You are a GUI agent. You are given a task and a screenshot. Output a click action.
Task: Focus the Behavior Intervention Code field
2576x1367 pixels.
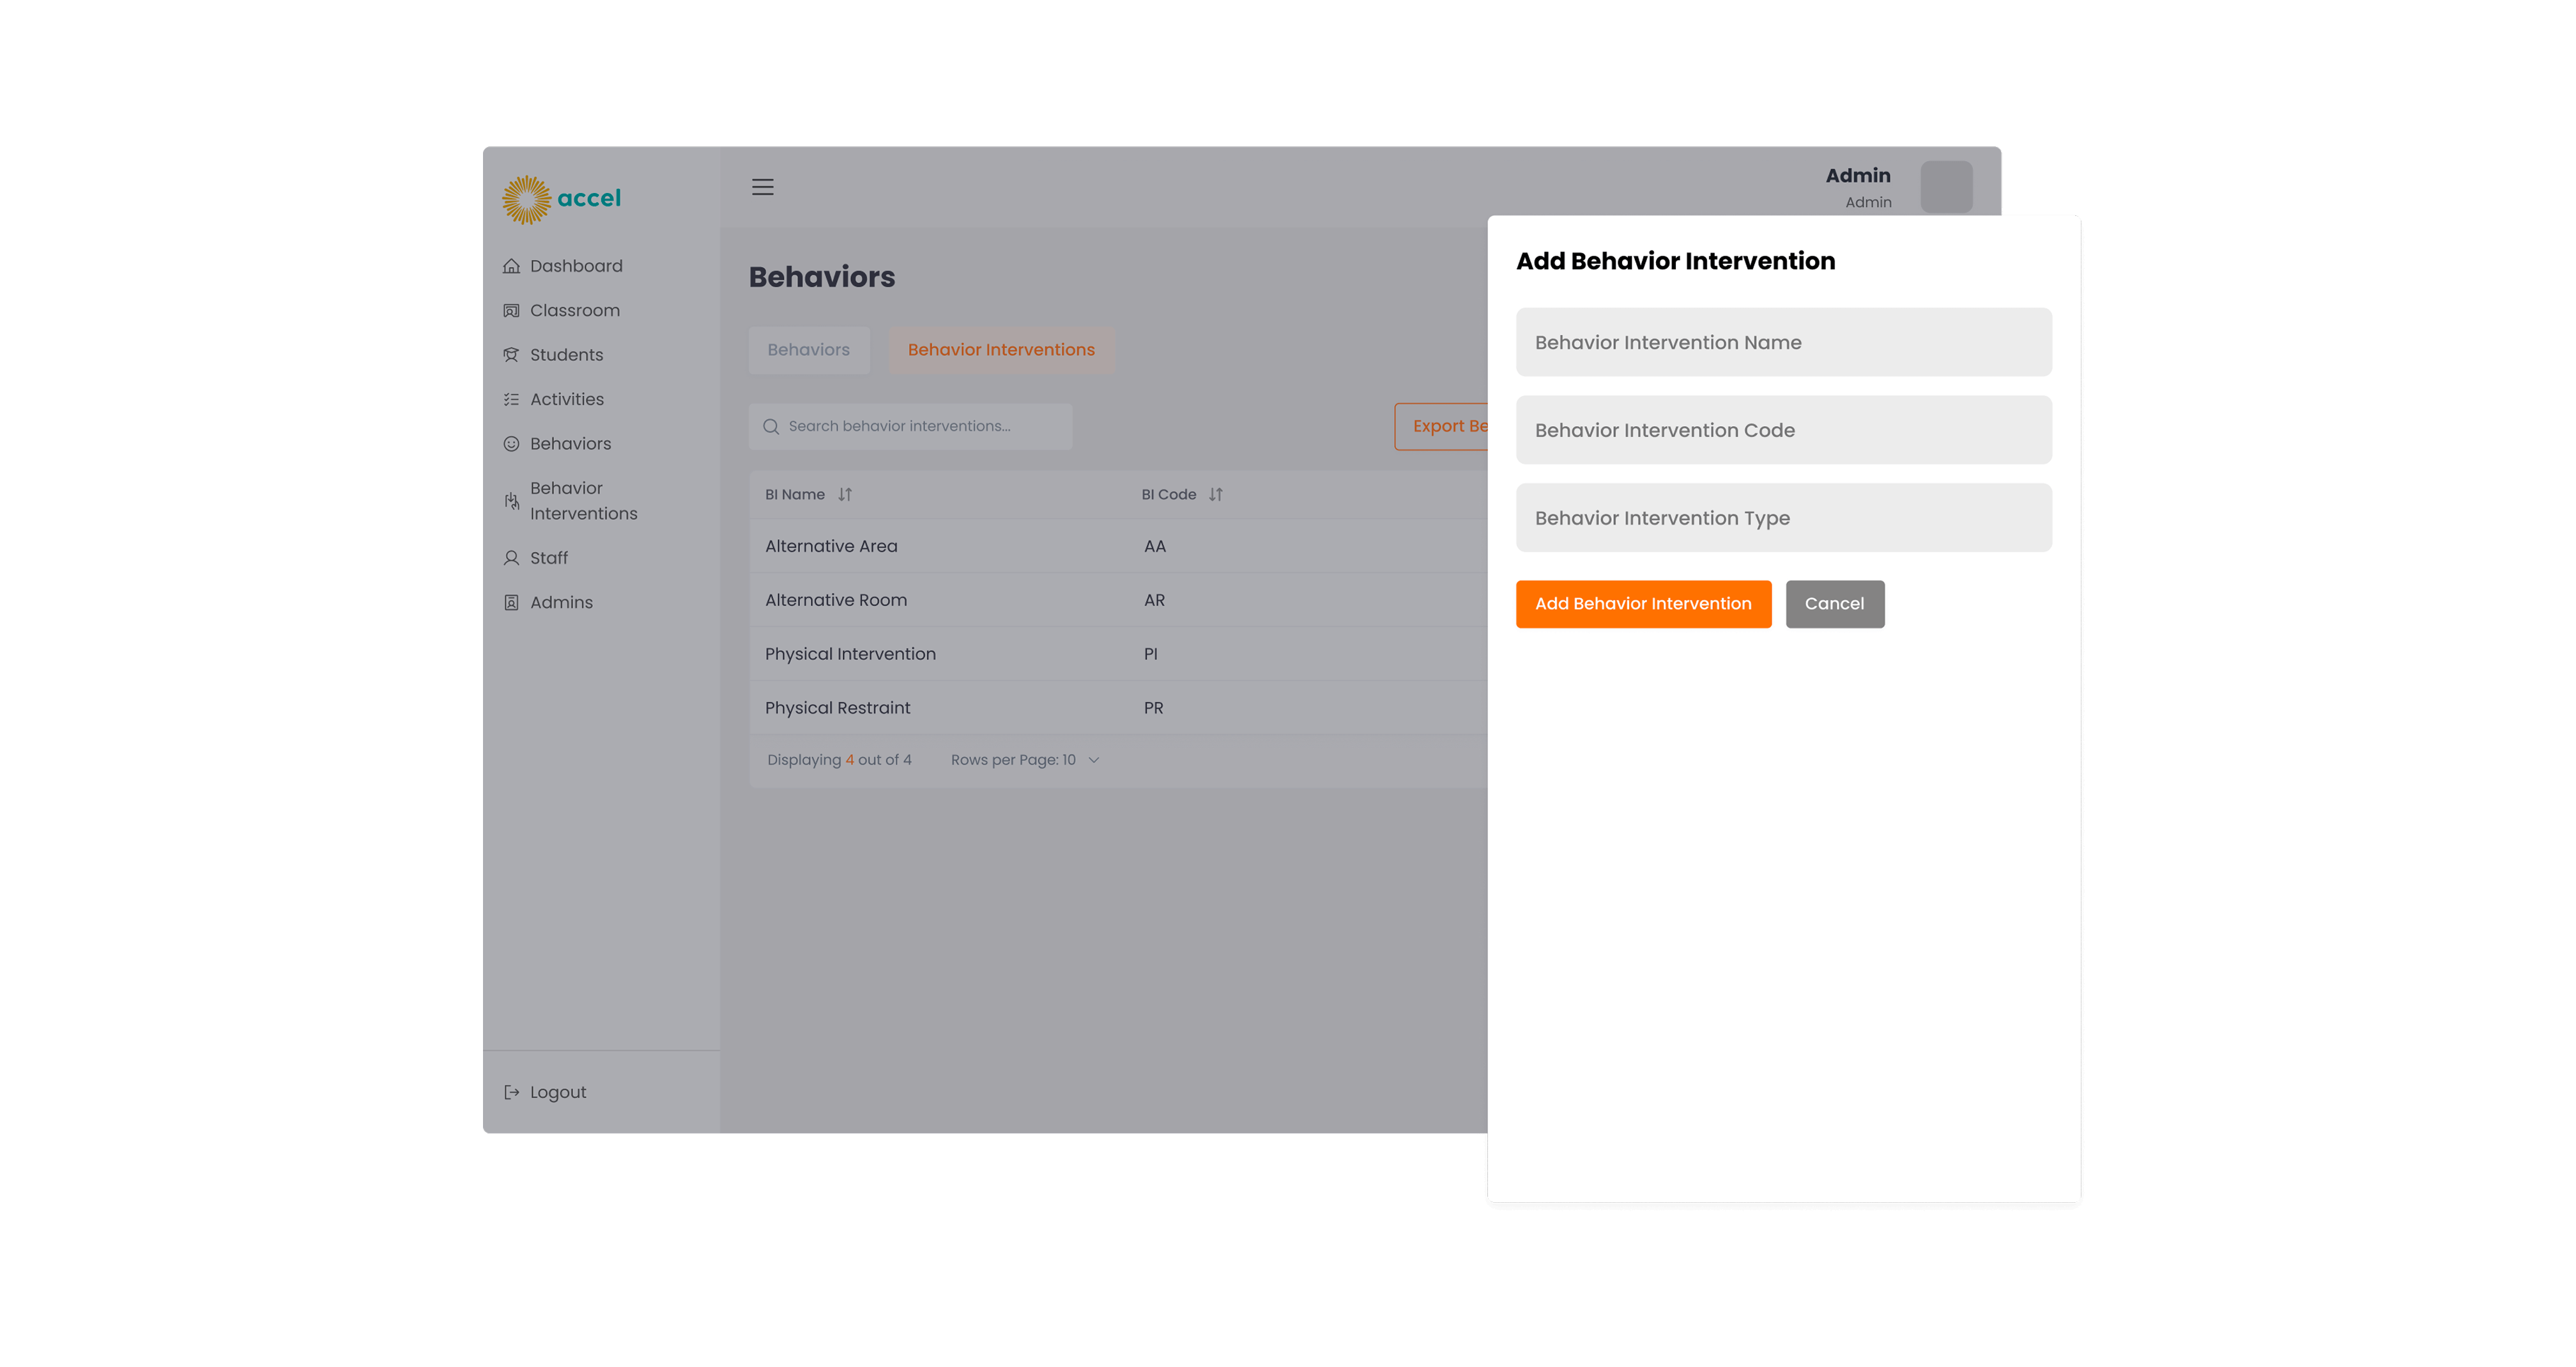[x=1783, y=430]
